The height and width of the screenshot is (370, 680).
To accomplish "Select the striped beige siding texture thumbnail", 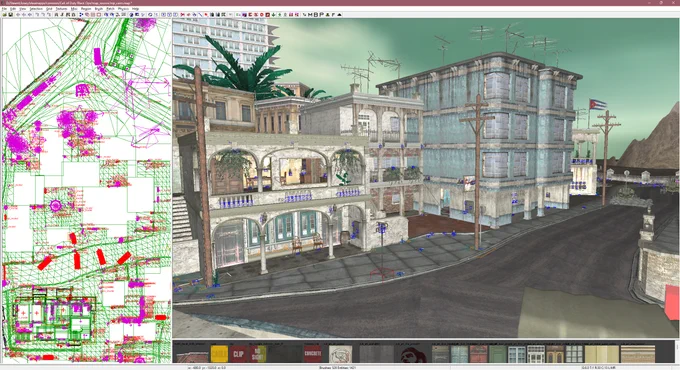I will click(638, 354).
